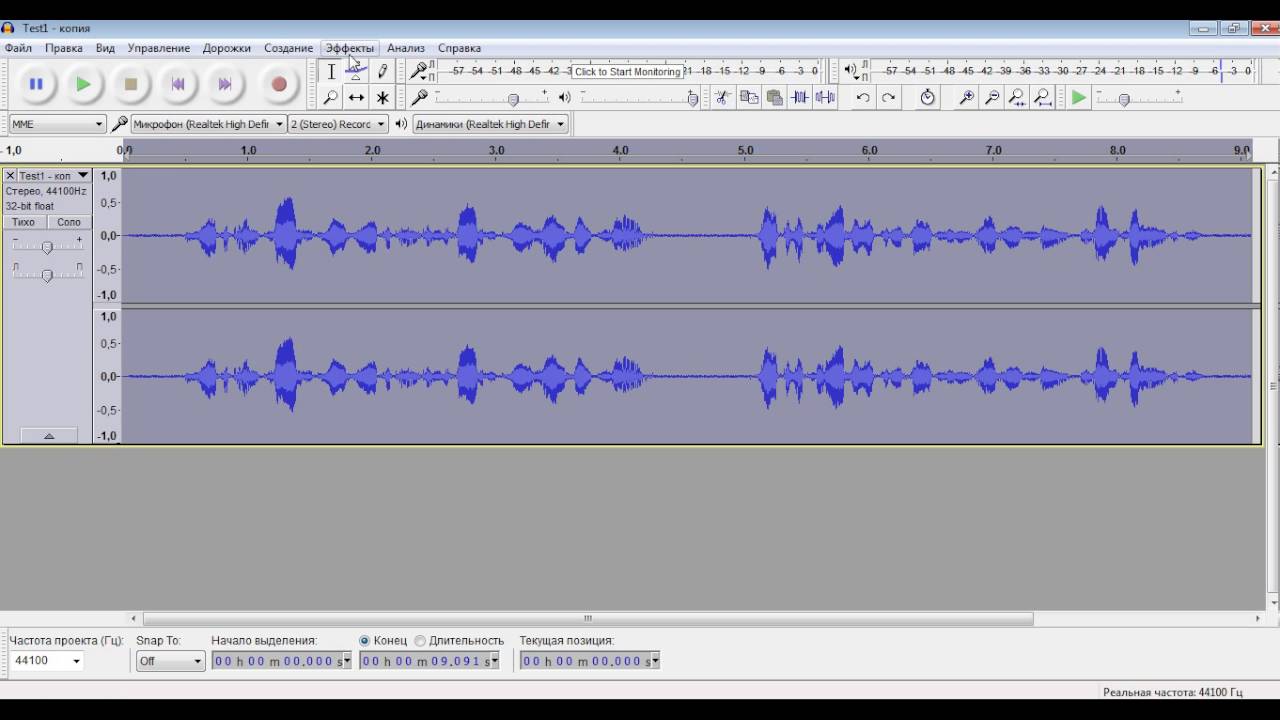This screenshot has width=1280, height=720.
Task: Redo the last undone action
Action: (x=888, y=97)
